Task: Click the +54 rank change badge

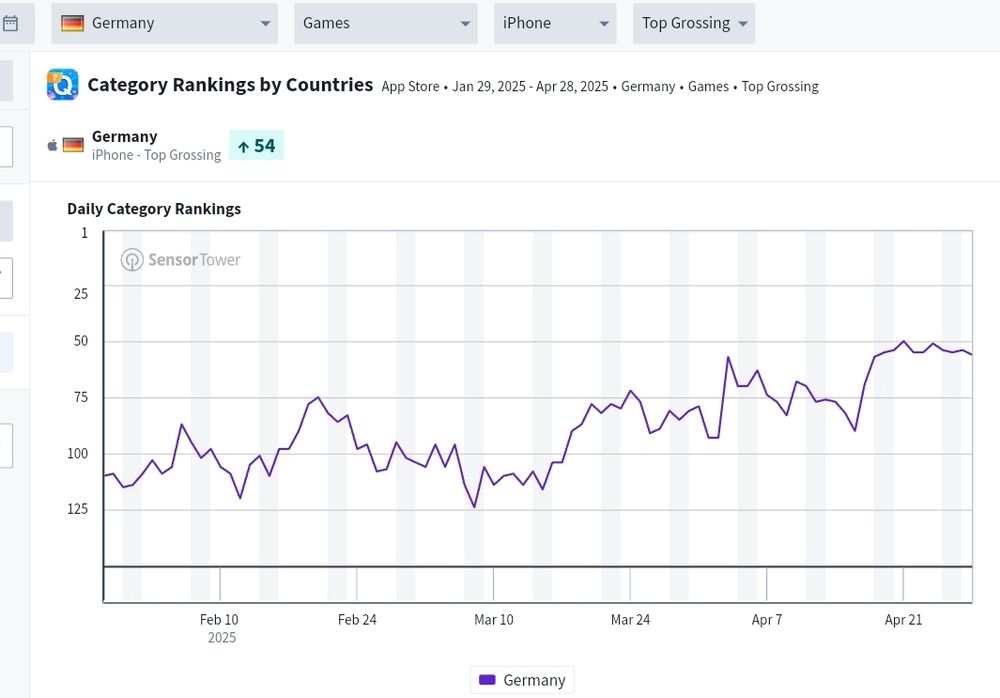Action: (x=256, y=145)
